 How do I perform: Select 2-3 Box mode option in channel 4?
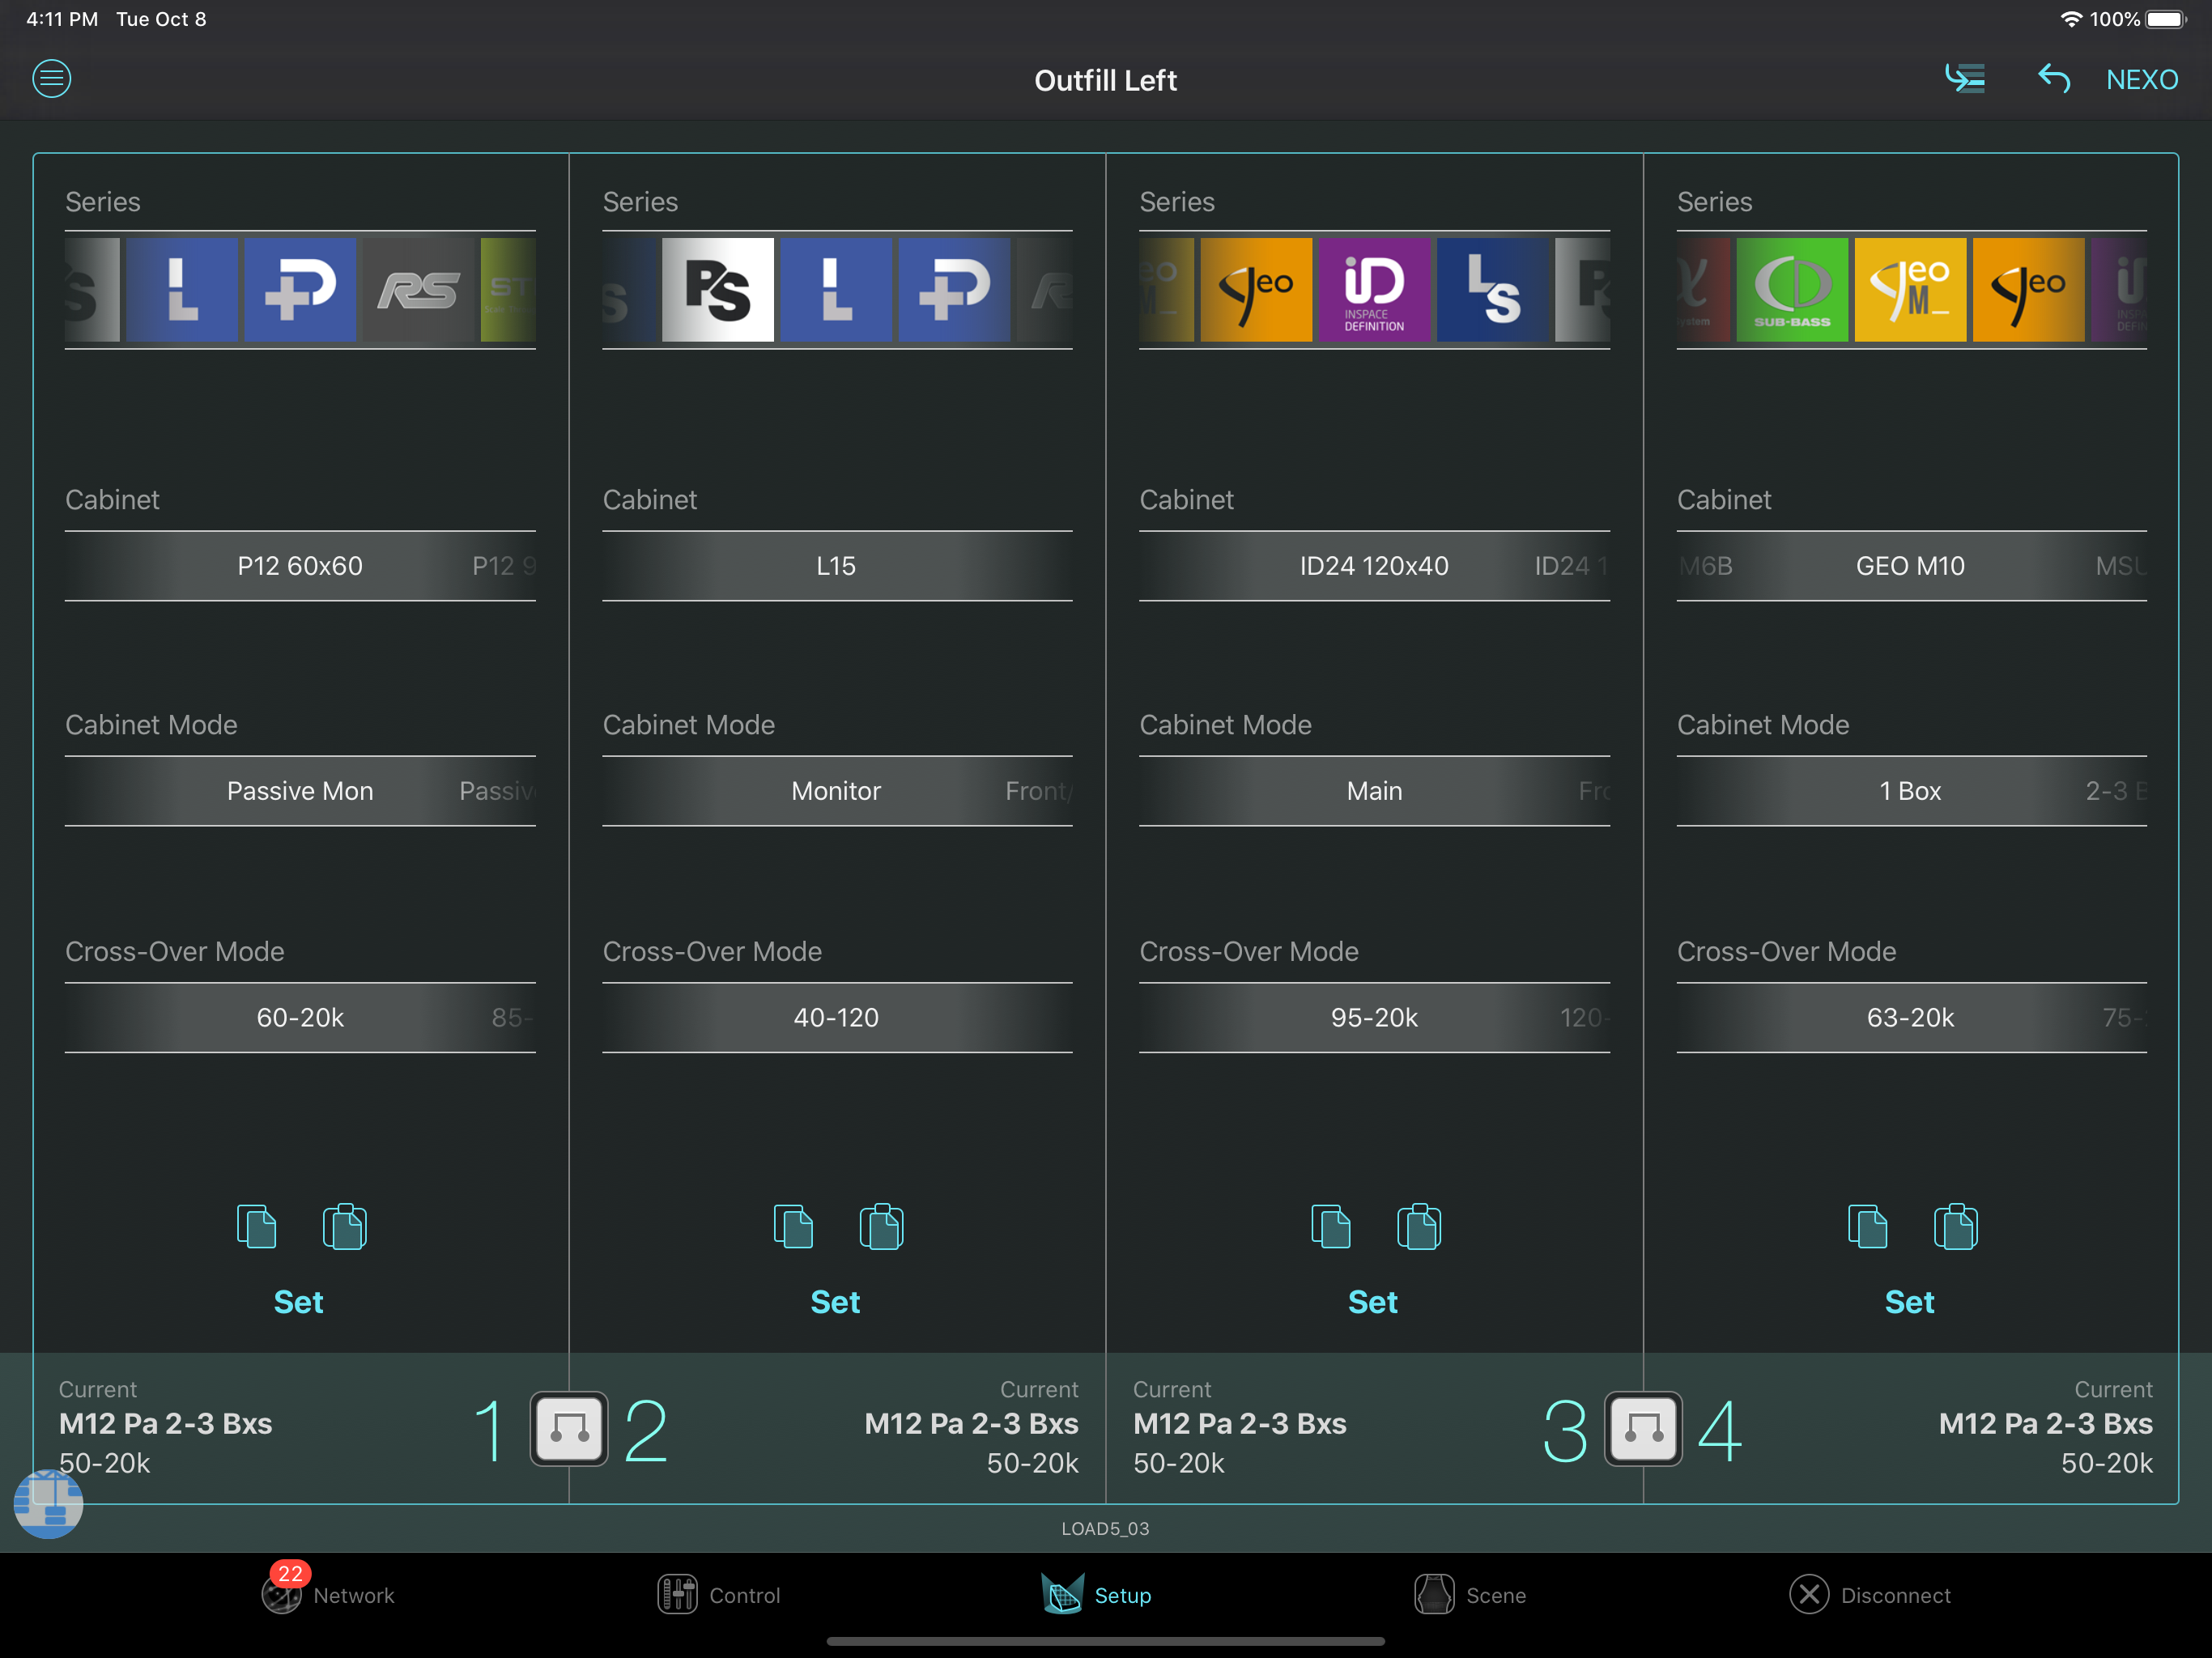coord(2116,791)
